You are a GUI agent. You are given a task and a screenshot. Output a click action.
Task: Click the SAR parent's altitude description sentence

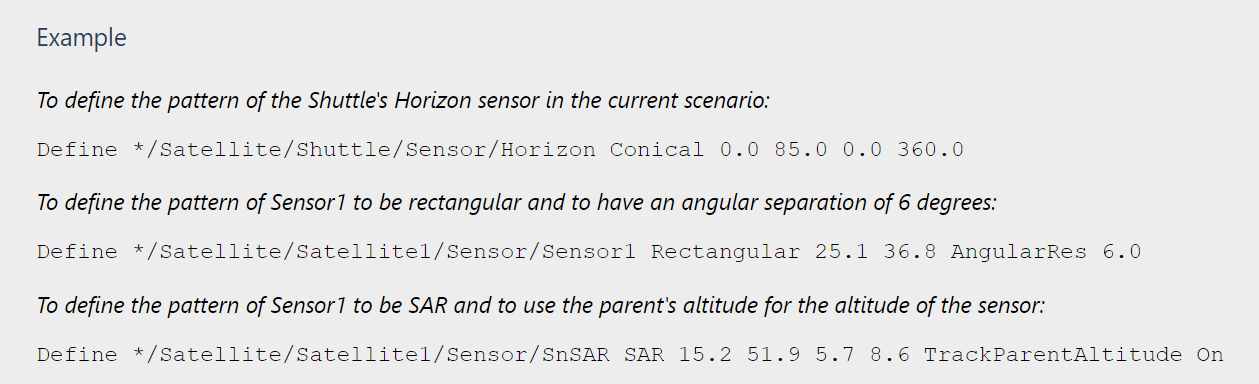point(541,304)
